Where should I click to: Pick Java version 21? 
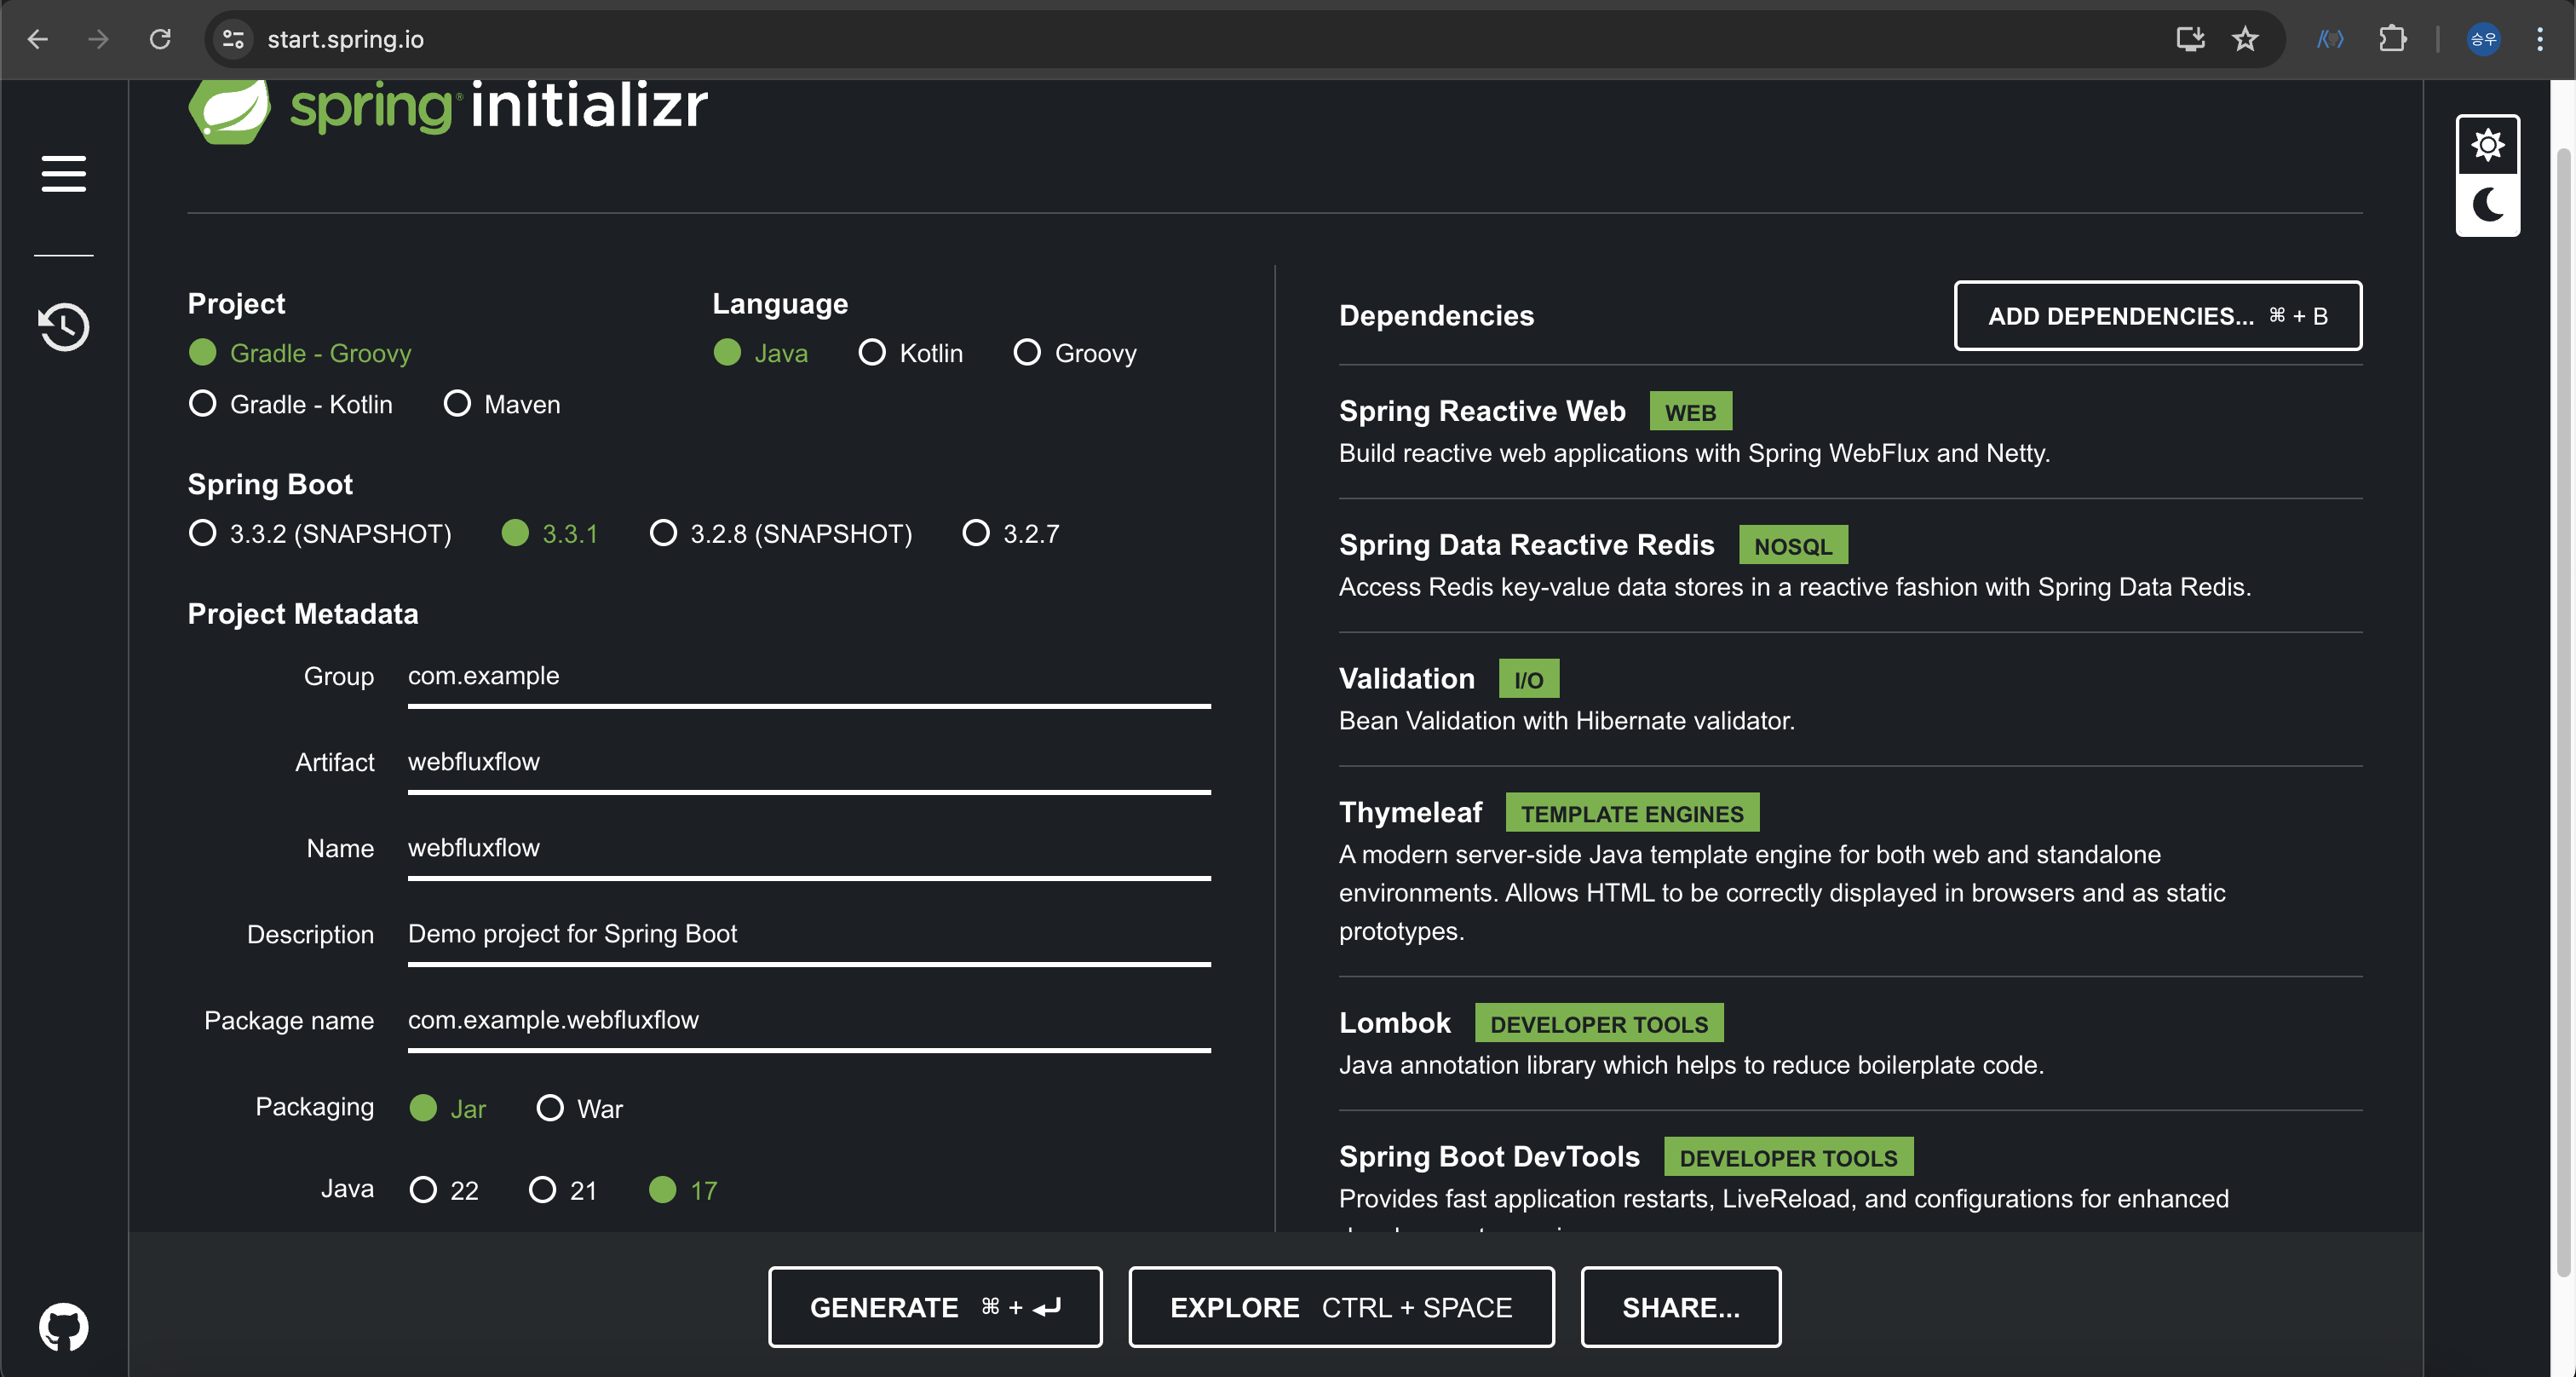[x=542, y=1190]
